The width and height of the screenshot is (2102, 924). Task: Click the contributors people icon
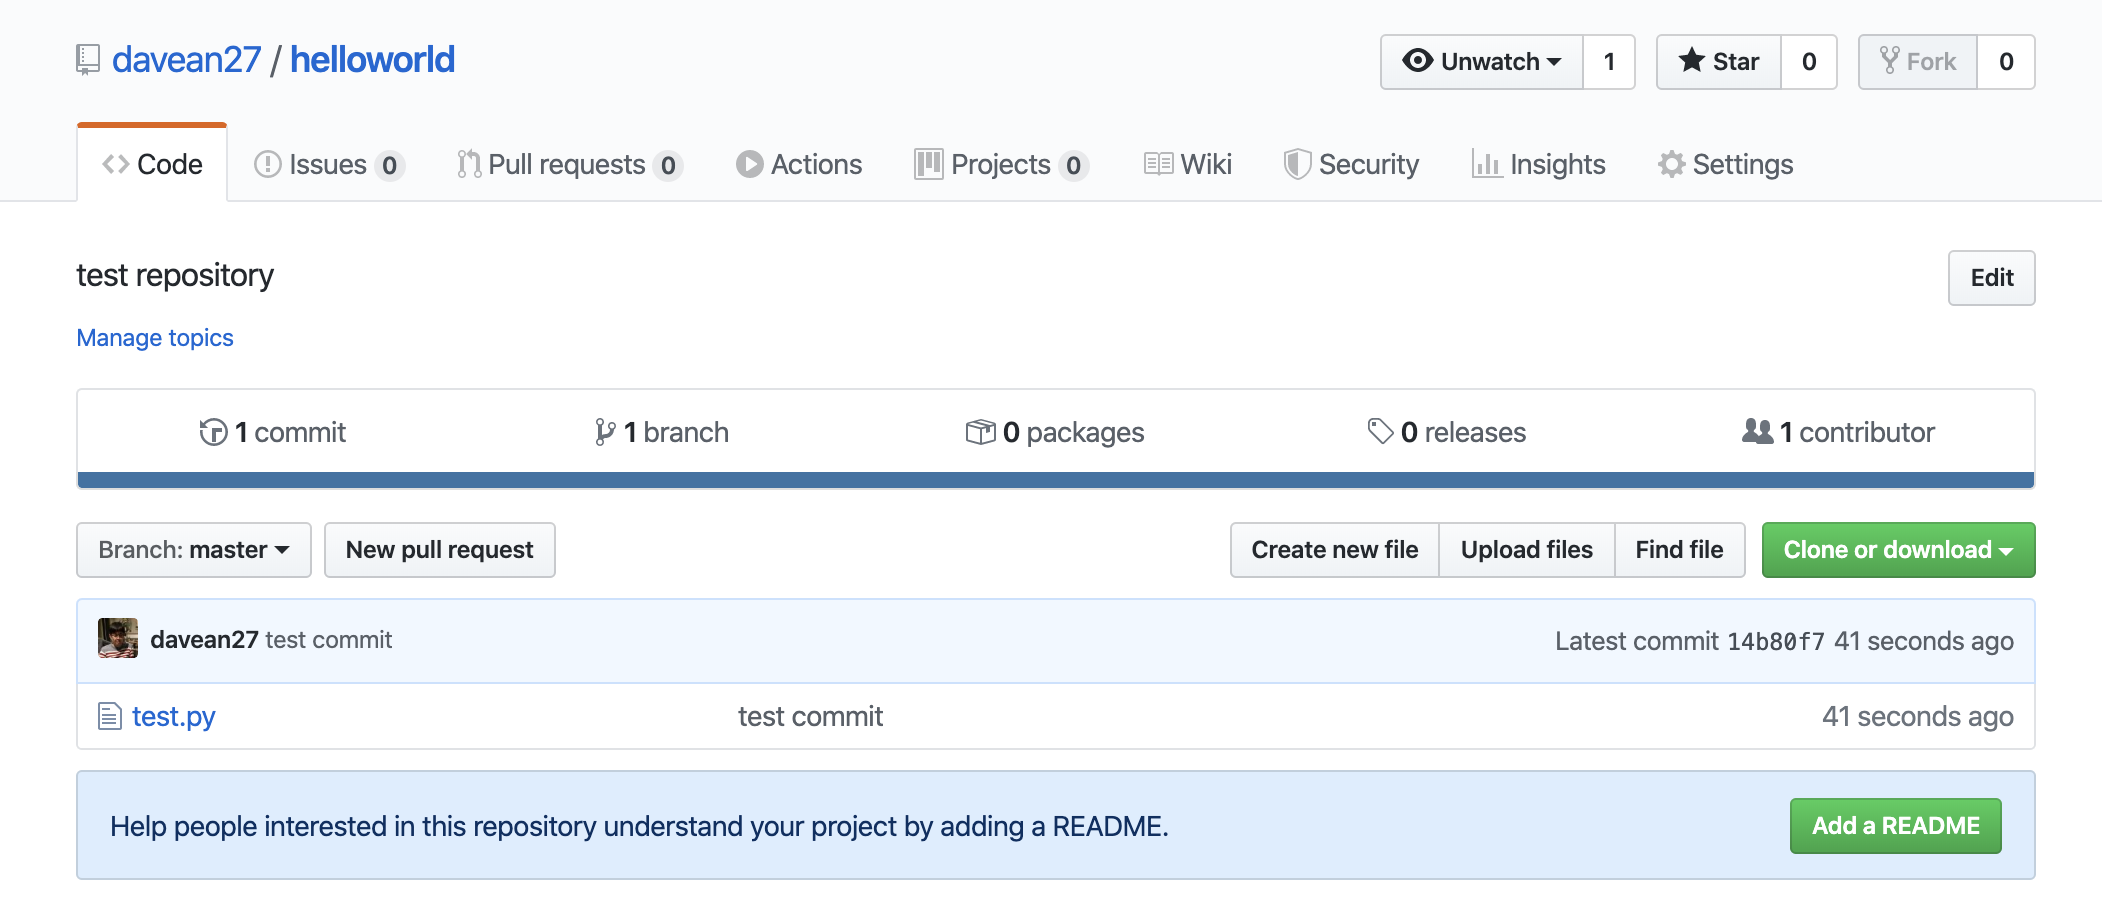point(1757,431)
